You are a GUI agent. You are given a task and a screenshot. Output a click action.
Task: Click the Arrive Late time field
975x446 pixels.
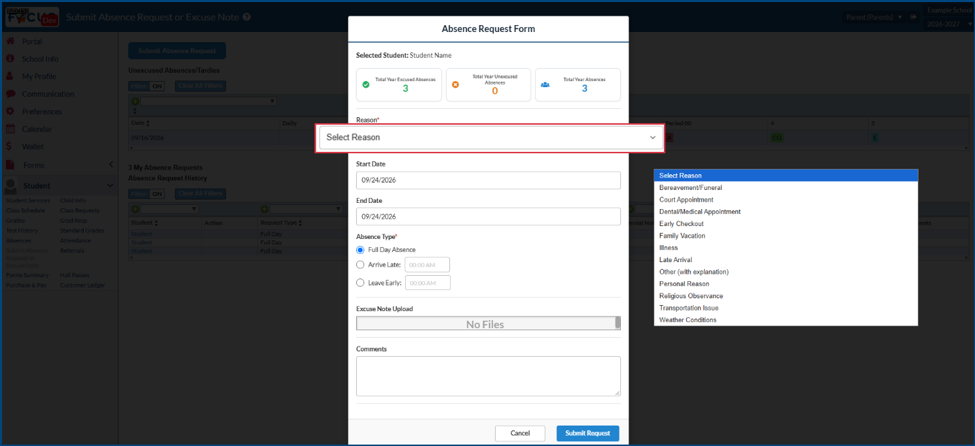point(427,264)
